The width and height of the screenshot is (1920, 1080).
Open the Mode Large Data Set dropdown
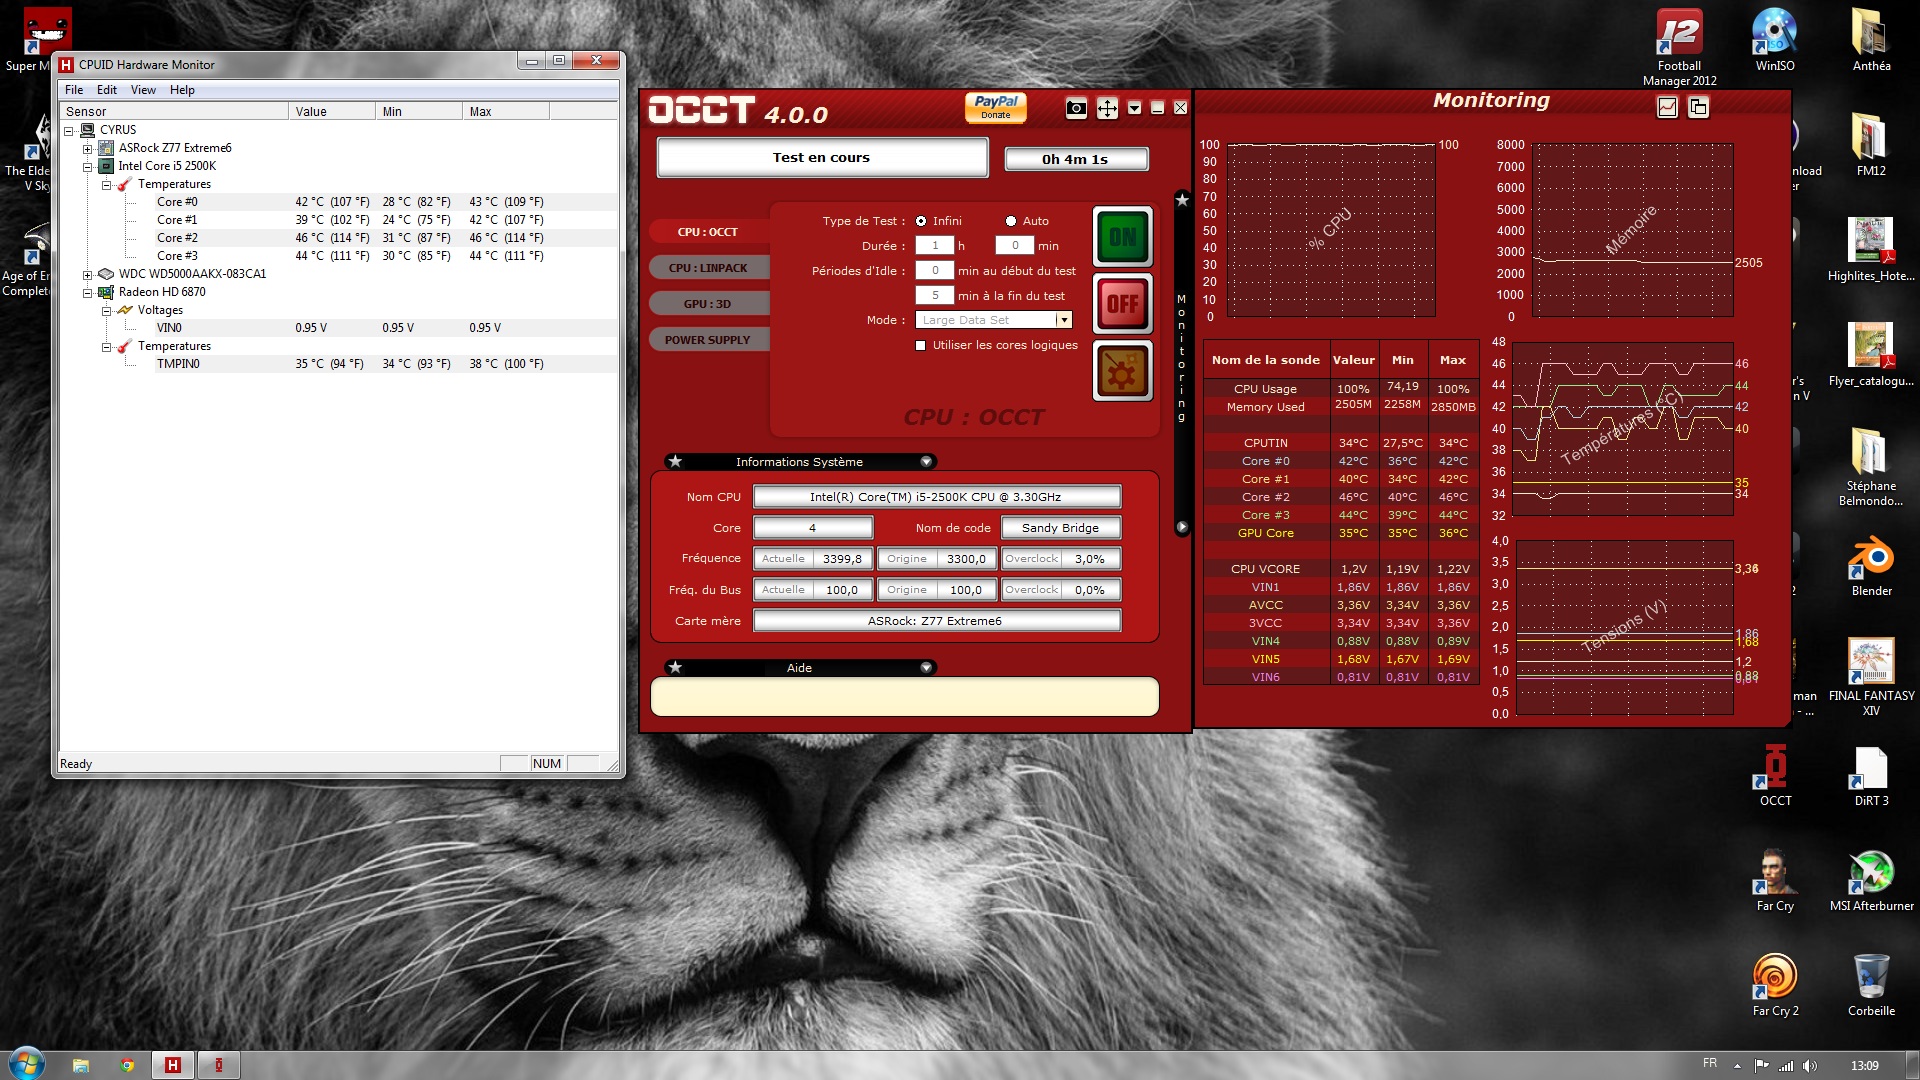click(1064, 320)
